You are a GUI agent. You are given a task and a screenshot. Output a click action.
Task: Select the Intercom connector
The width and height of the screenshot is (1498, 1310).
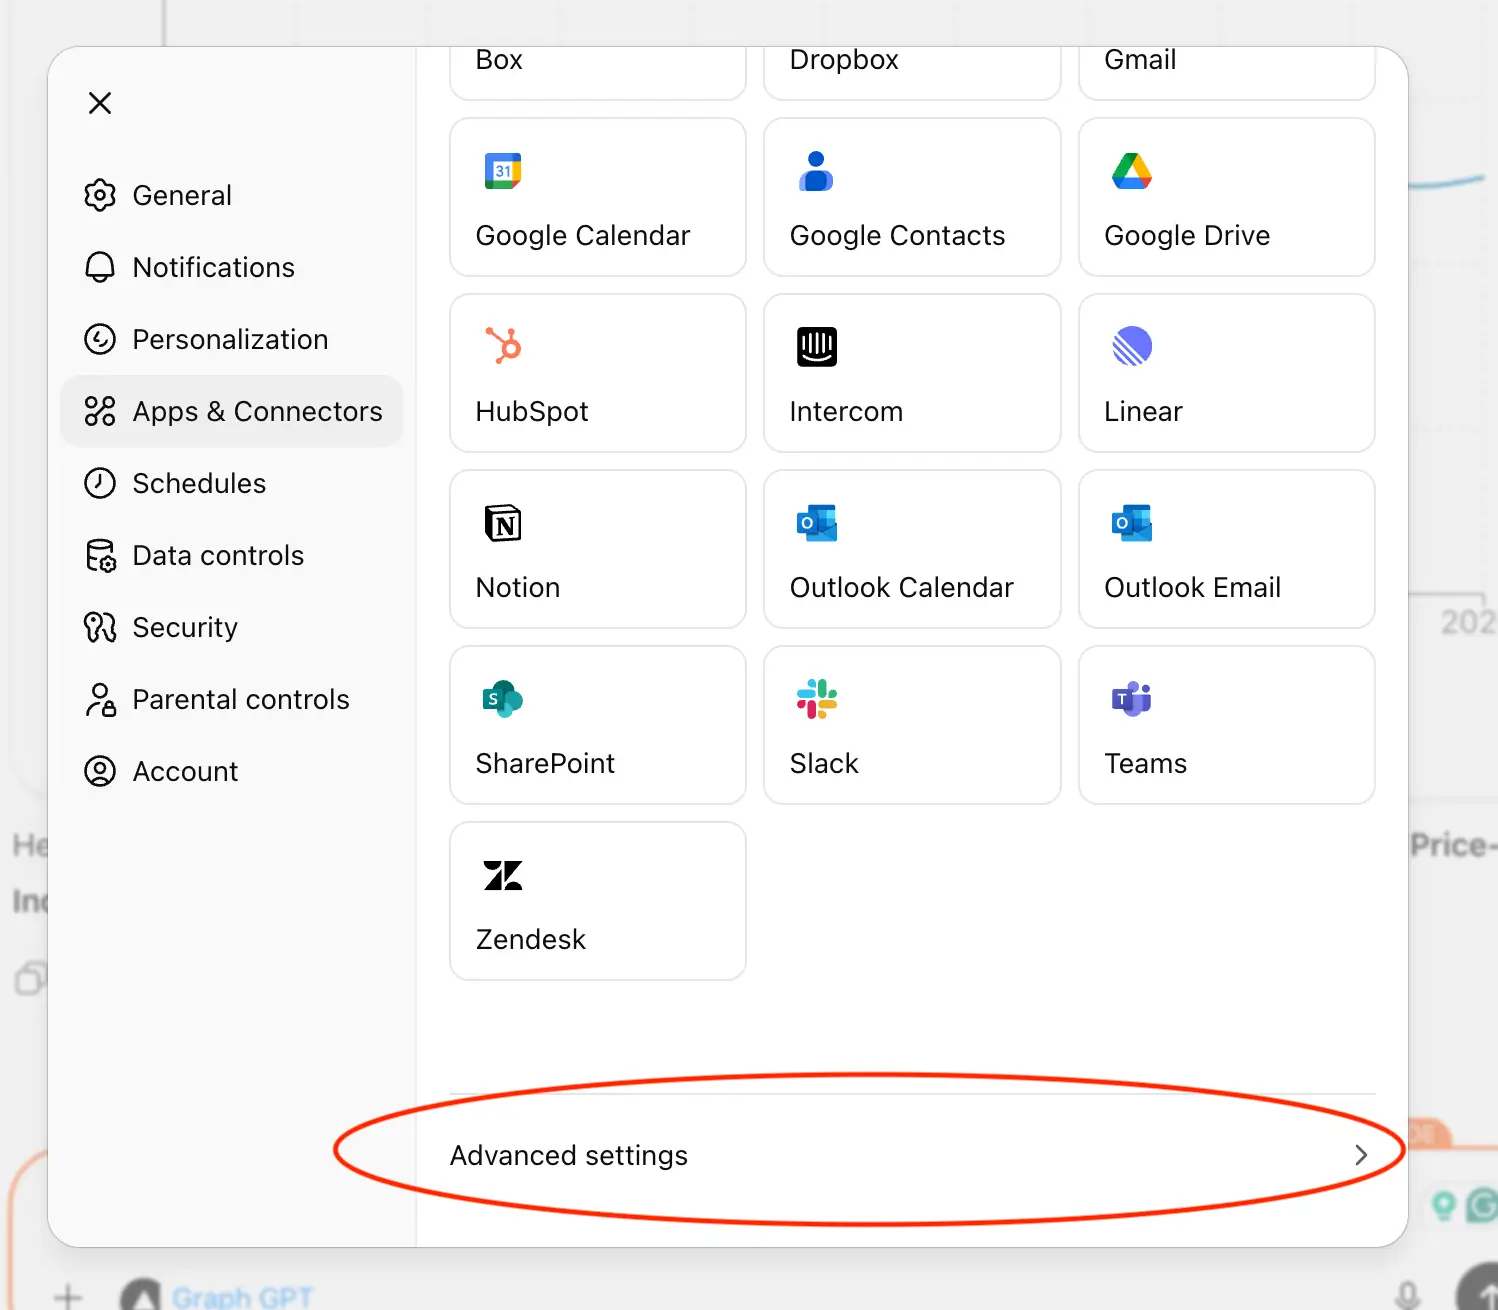[911, 372]
